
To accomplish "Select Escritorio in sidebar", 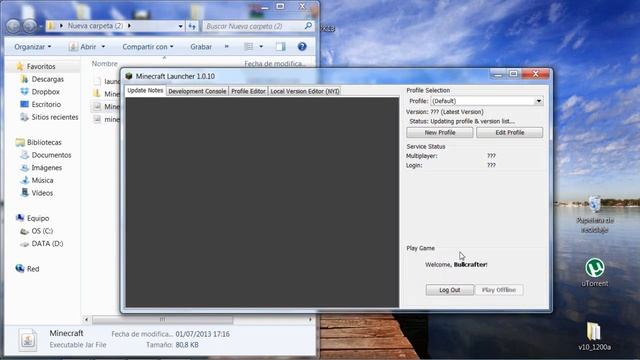I will click(46, 104).
